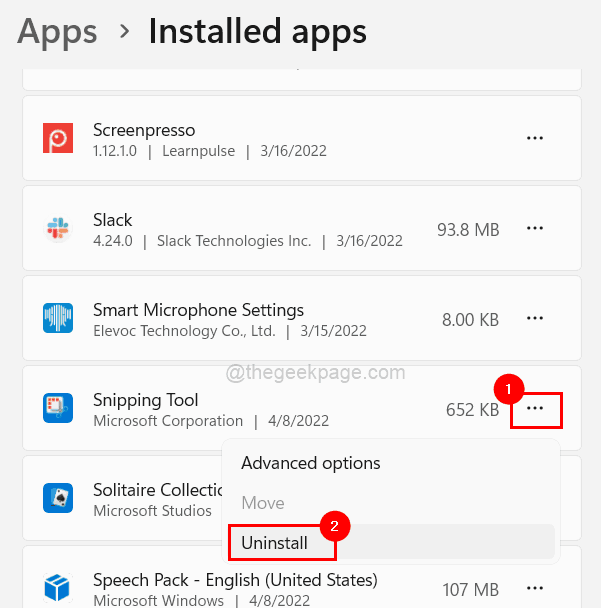Open more options for Speech Pack
Image resolution: width=601 pixels, height=608 pixels.
click(535, 588)
